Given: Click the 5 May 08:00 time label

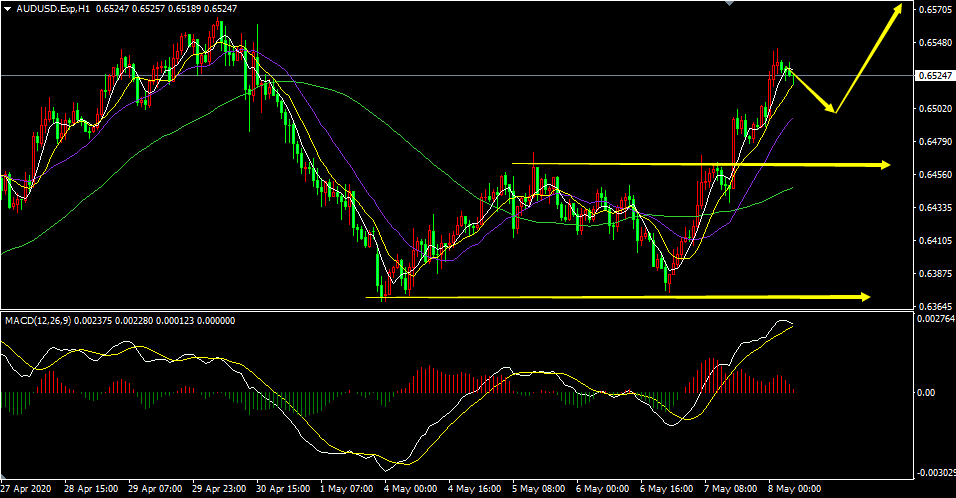Looking at the screenshot, I should 538,489.
